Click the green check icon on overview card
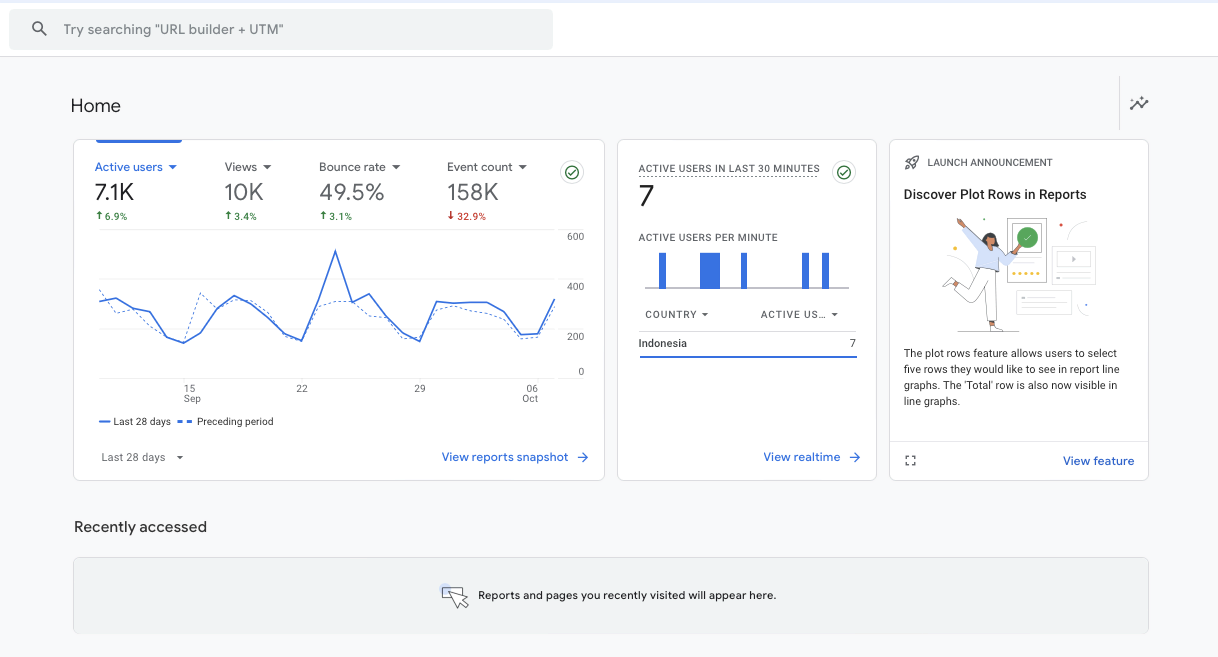The height and width of the screenshot is (657, 1218). coord(572,173)
